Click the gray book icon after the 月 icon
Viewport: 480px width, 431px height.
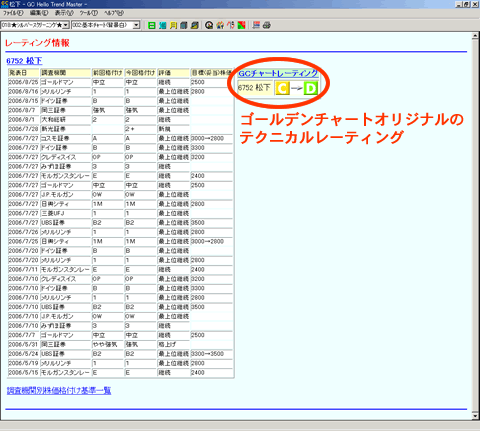(x=184, y=25)
